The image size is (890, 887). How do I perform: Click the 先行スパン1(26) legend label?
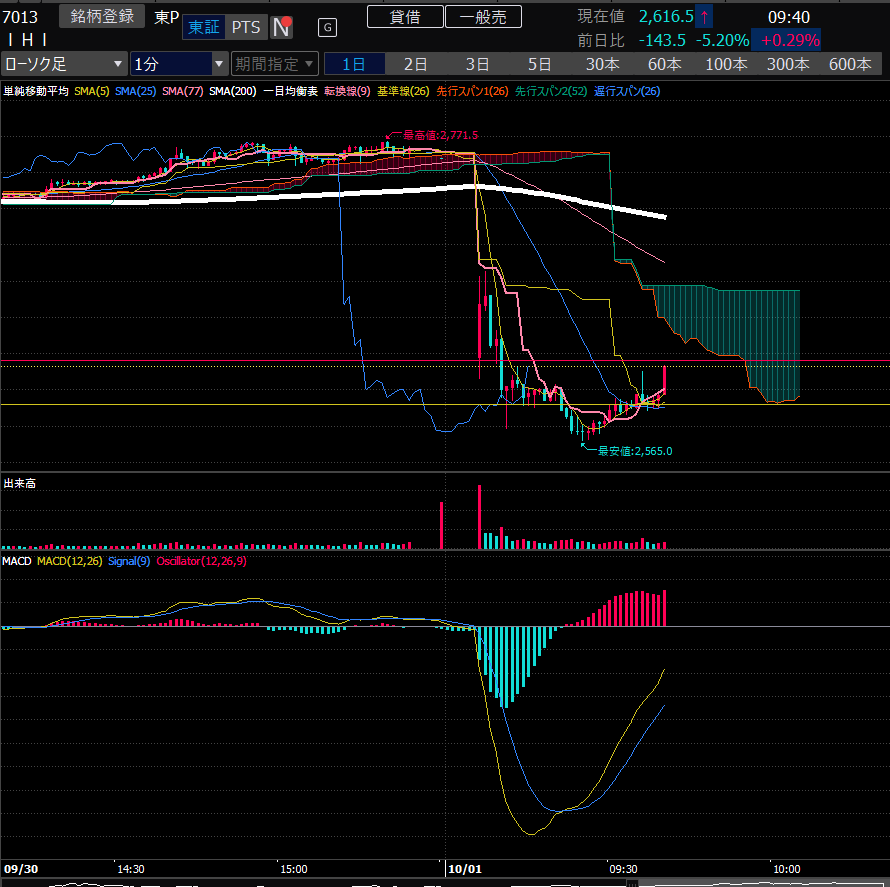point(470,91)
